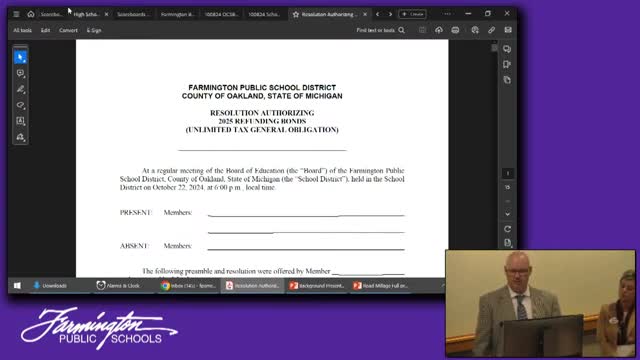
Task: Click the Resolution Authori... taskbar item
Action: pos(253,286)
